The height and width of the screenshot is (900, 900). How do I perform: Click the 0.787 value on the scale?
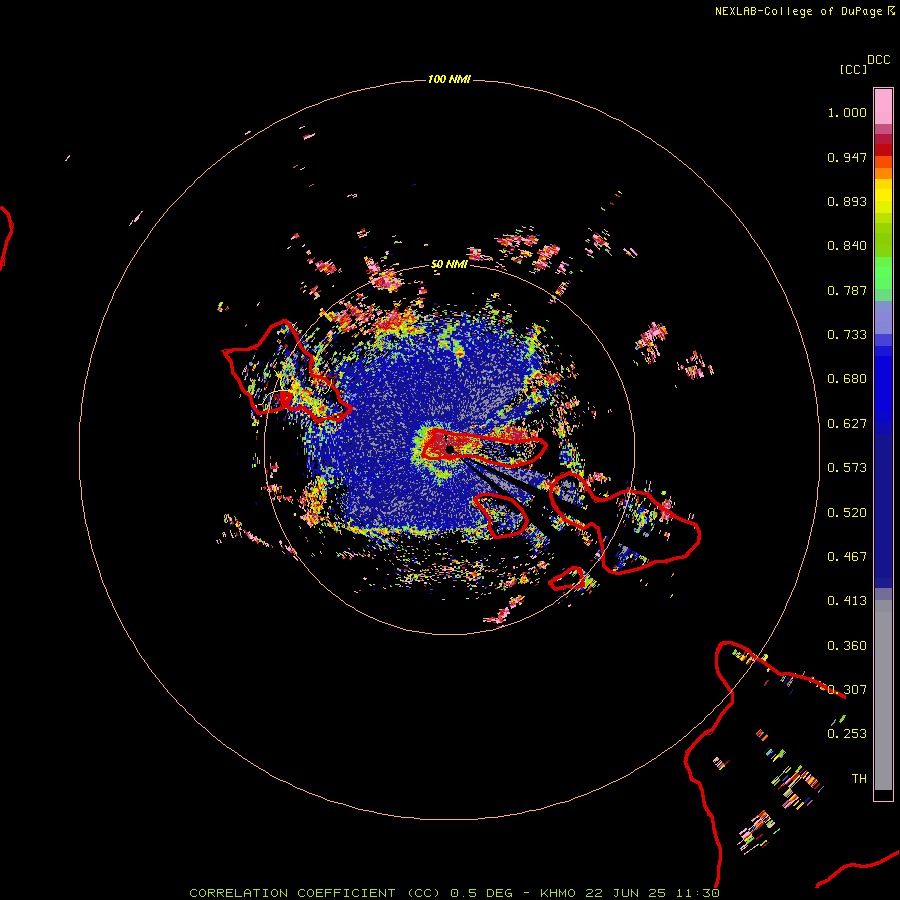coord(847,290)
